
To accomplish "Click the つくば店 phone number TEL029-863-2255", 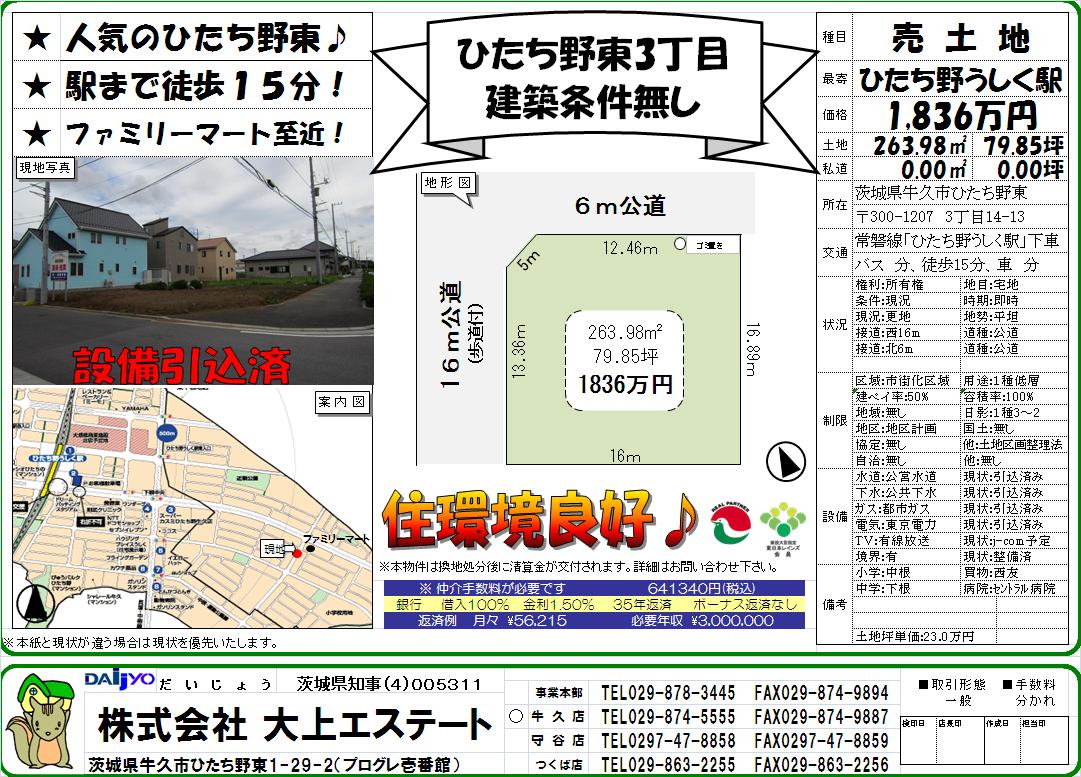I will pos(668,764).
